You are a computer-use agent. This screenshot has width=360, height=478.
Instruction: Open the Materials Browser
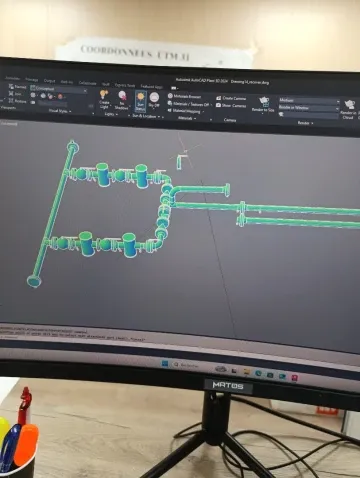click(184, 96)
